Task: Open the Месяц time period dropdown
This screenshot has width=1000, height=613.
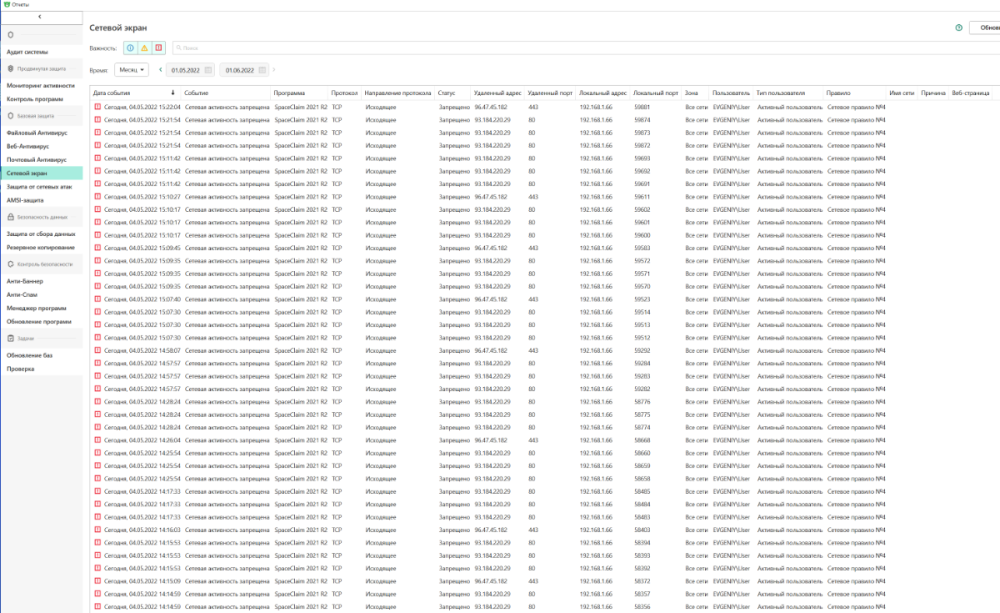Action: coord(131,70)
